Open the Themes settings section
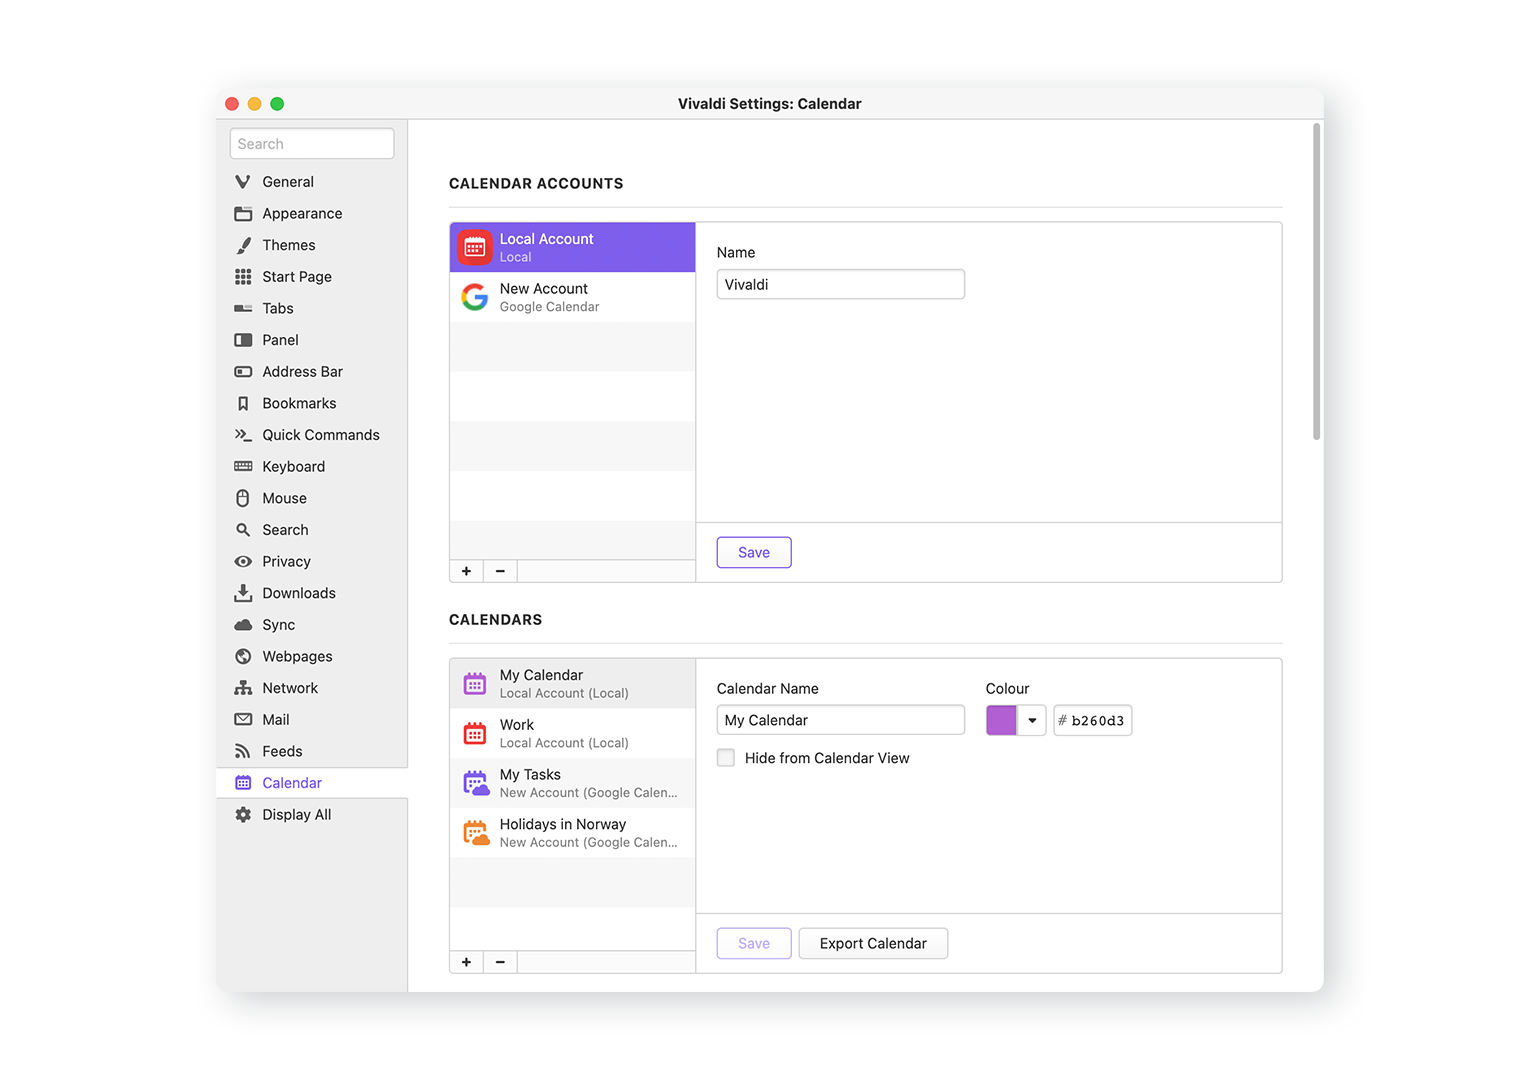 tap(288, 245)
